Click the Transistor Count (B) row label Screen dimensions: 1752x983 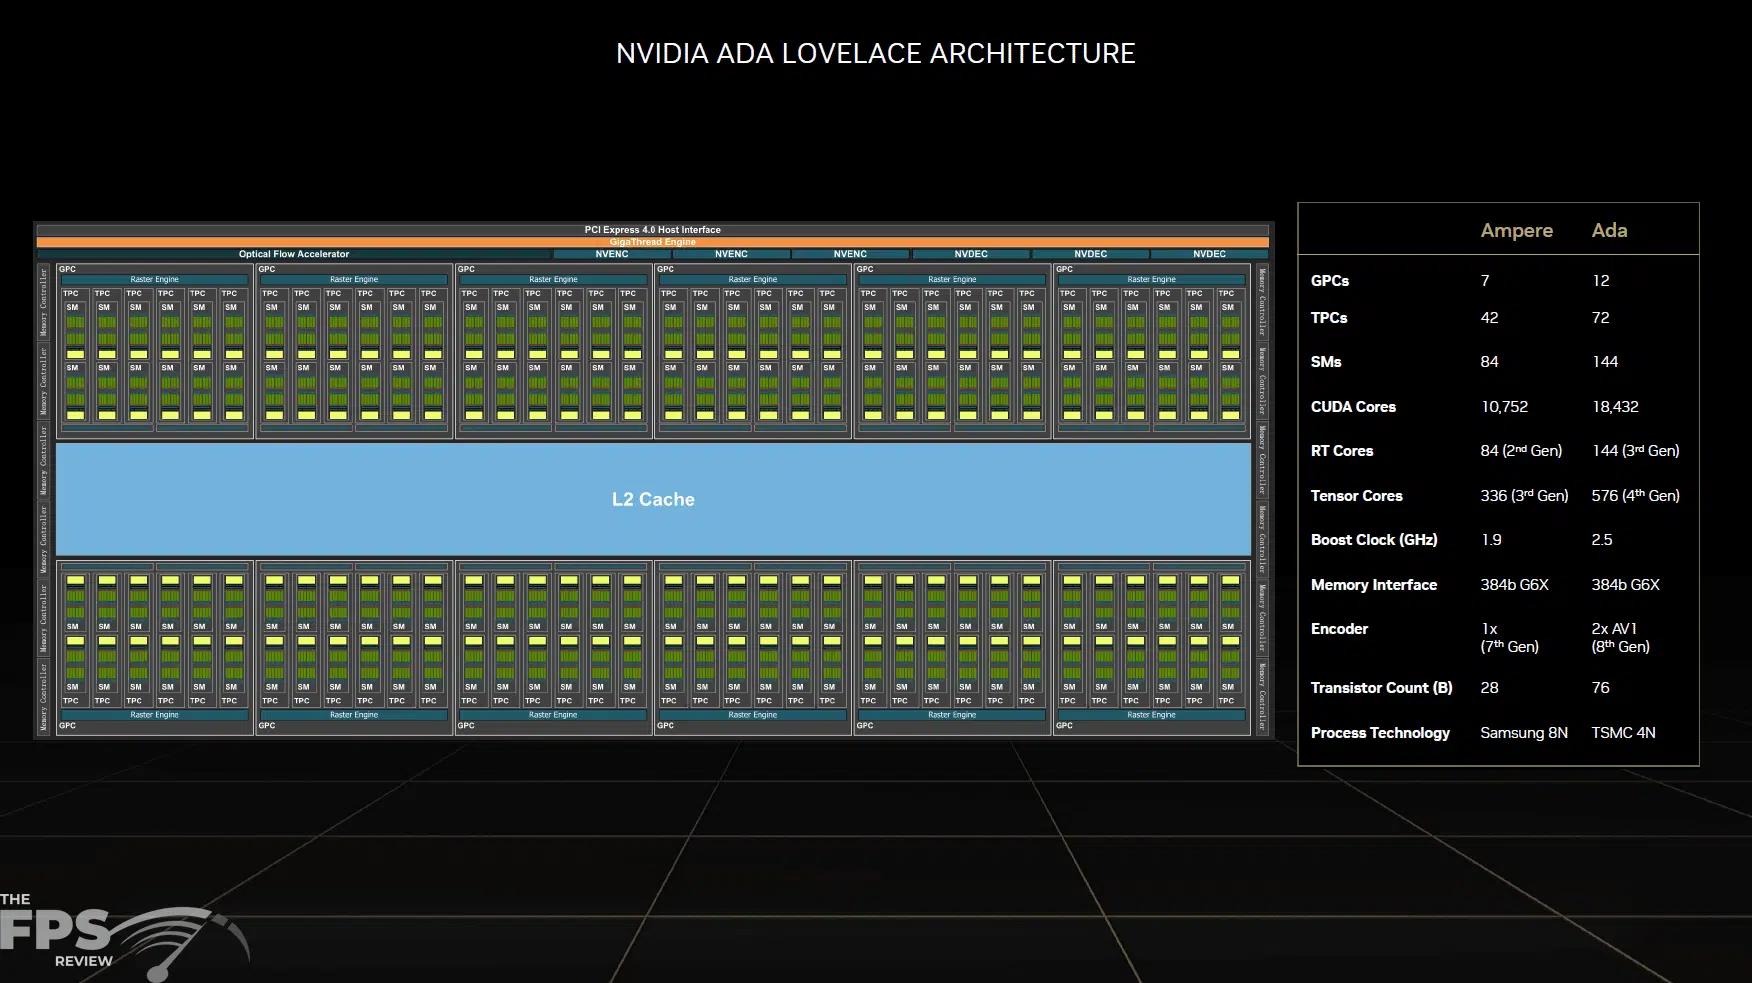click(x=1381, y=688)
